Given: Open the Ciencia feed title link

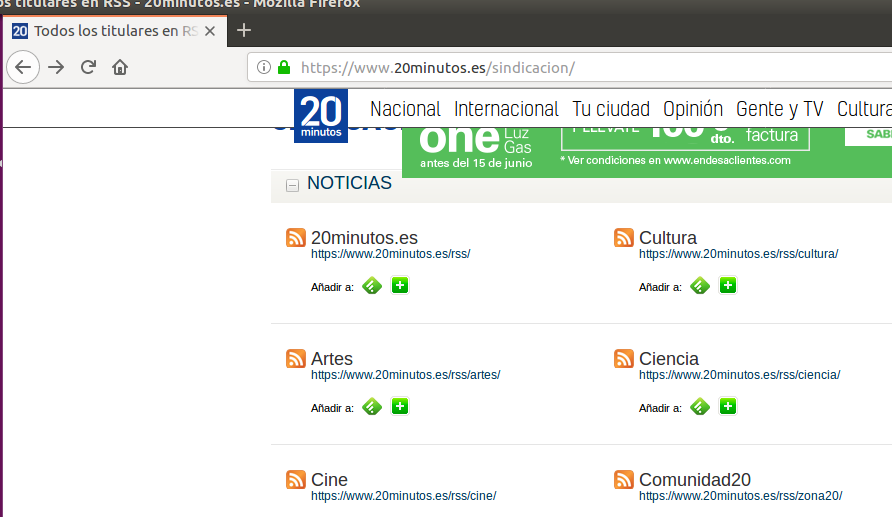Looking at the screenshot, I should click(x=668, y=358).
